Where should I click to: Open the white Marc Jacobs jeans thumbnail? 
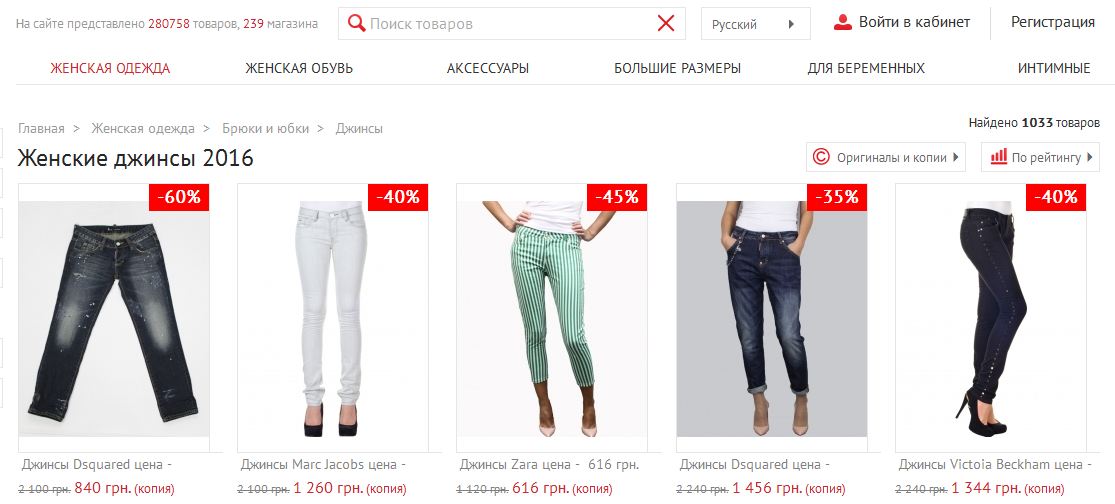click(333, 318)
